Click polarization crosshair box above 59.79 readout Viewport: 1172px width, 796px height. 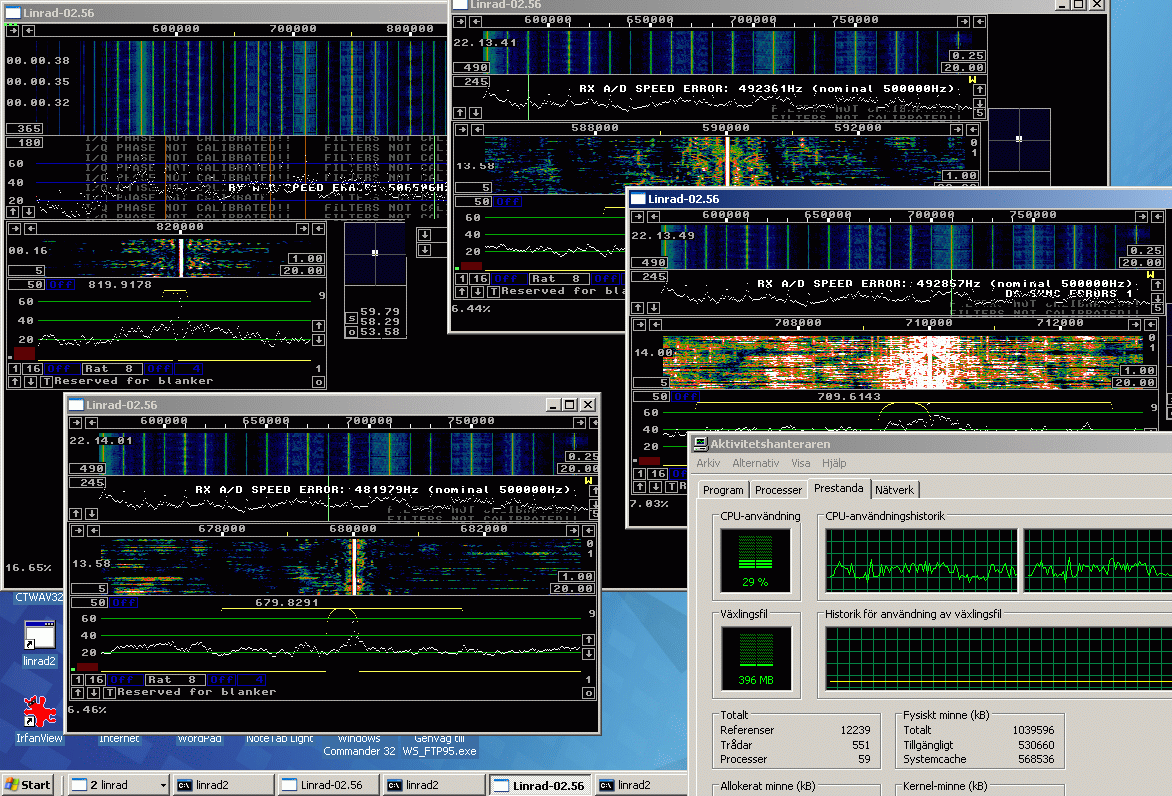(374, 254)
